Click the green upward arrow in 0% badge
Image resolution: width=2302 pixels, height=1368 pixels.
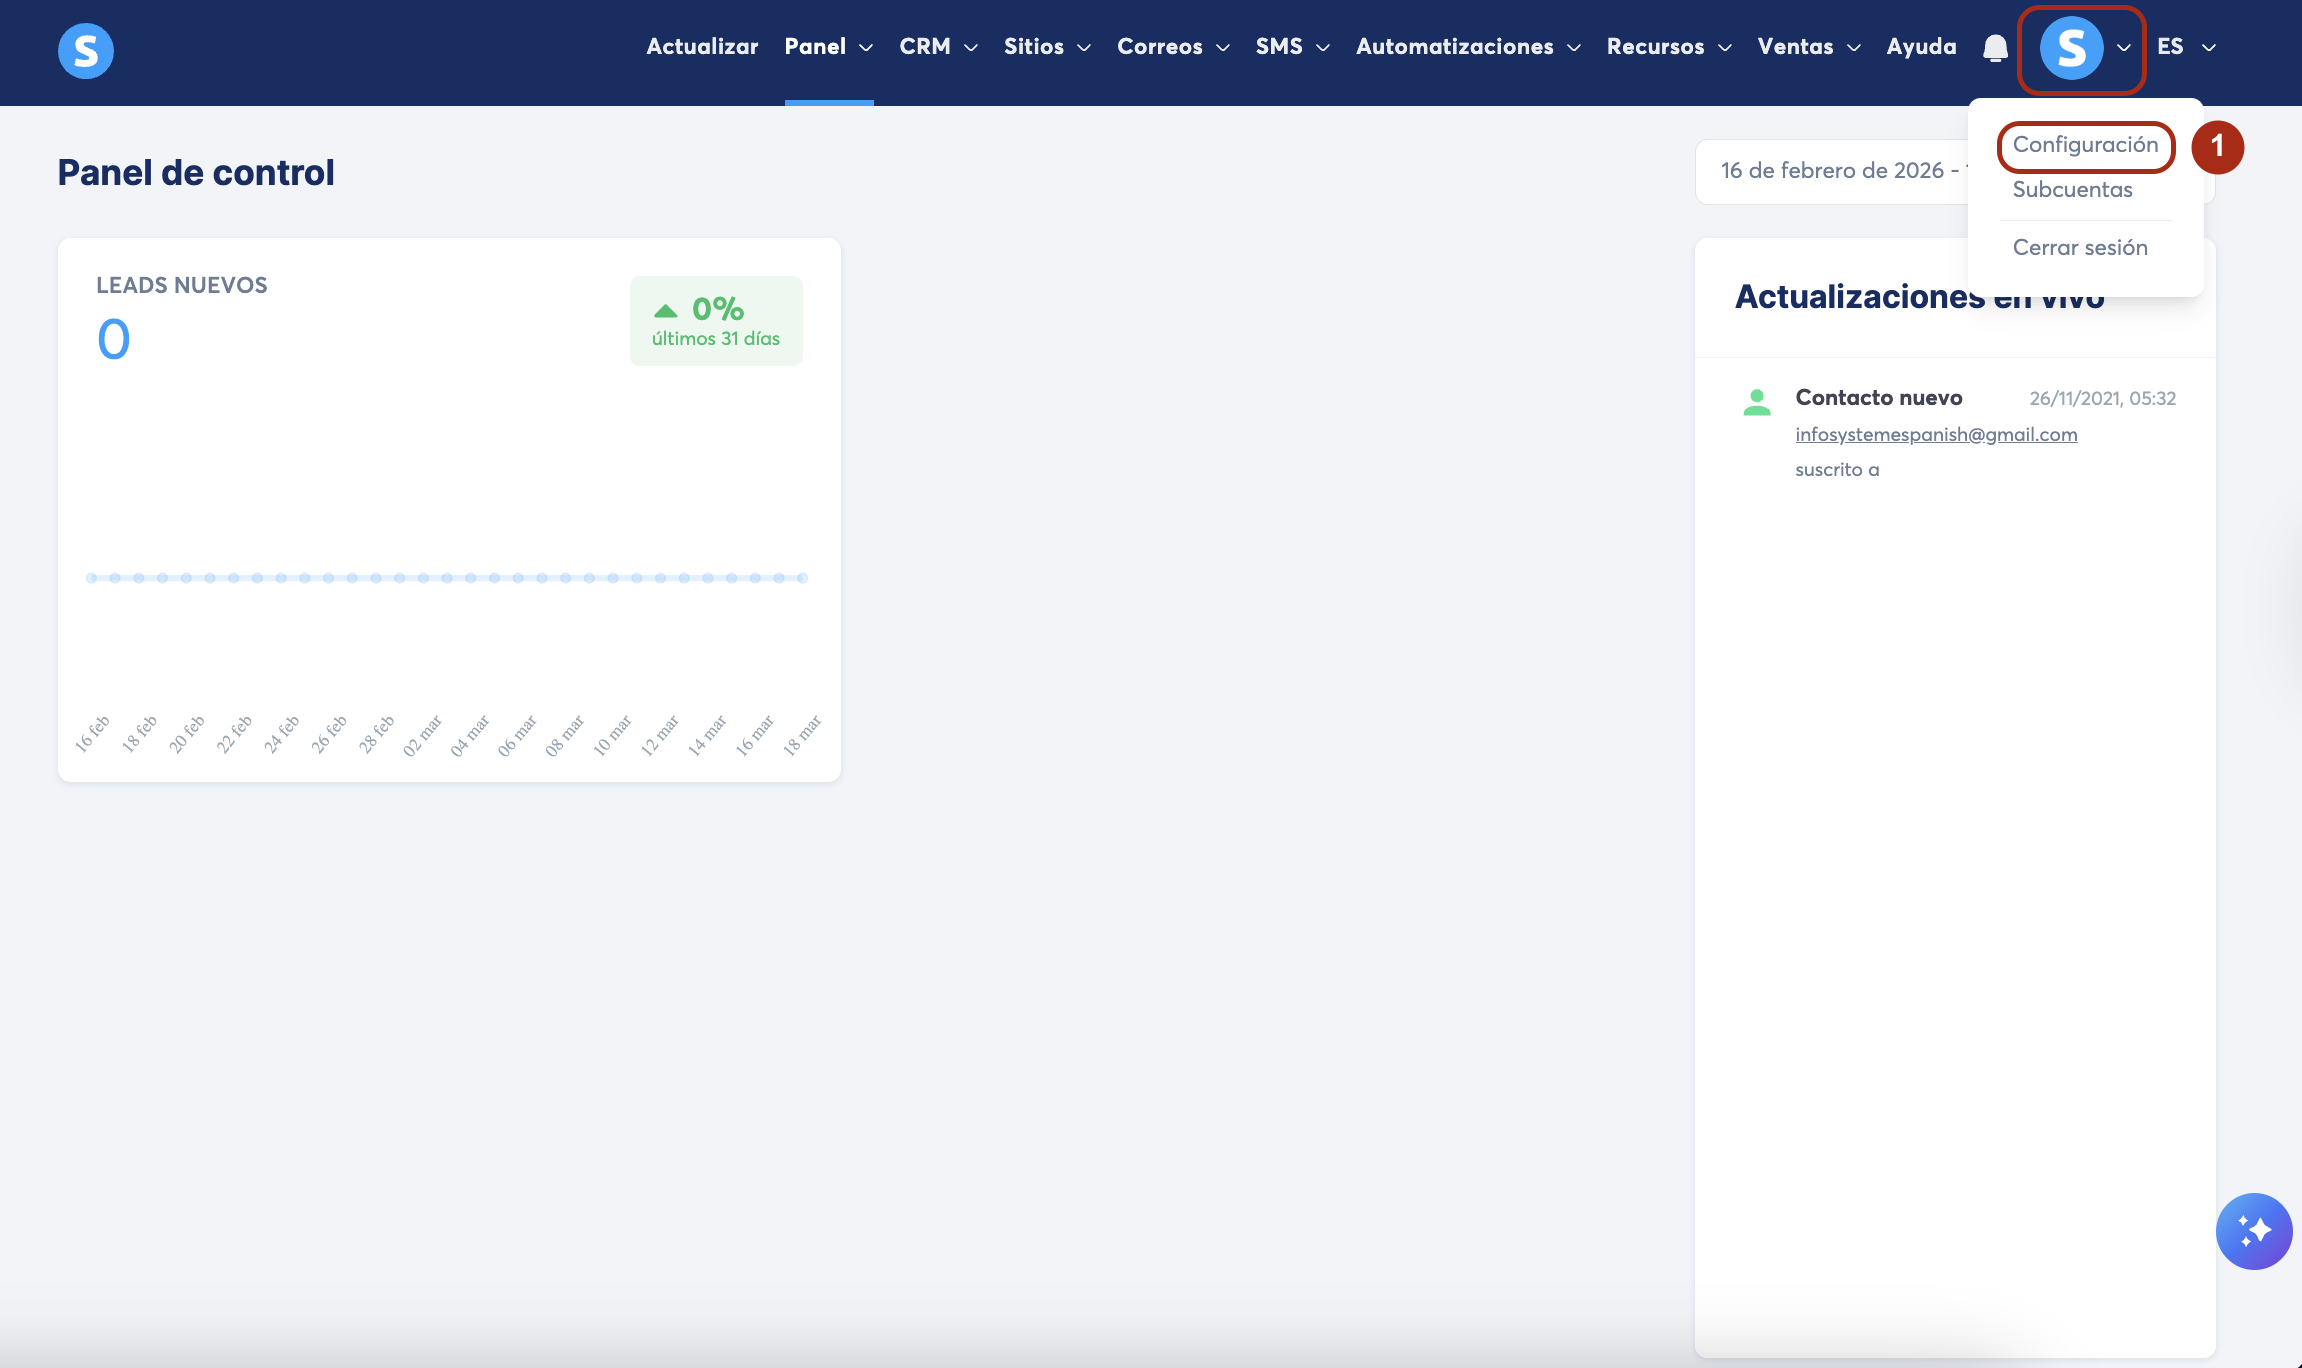coord(665,311)
